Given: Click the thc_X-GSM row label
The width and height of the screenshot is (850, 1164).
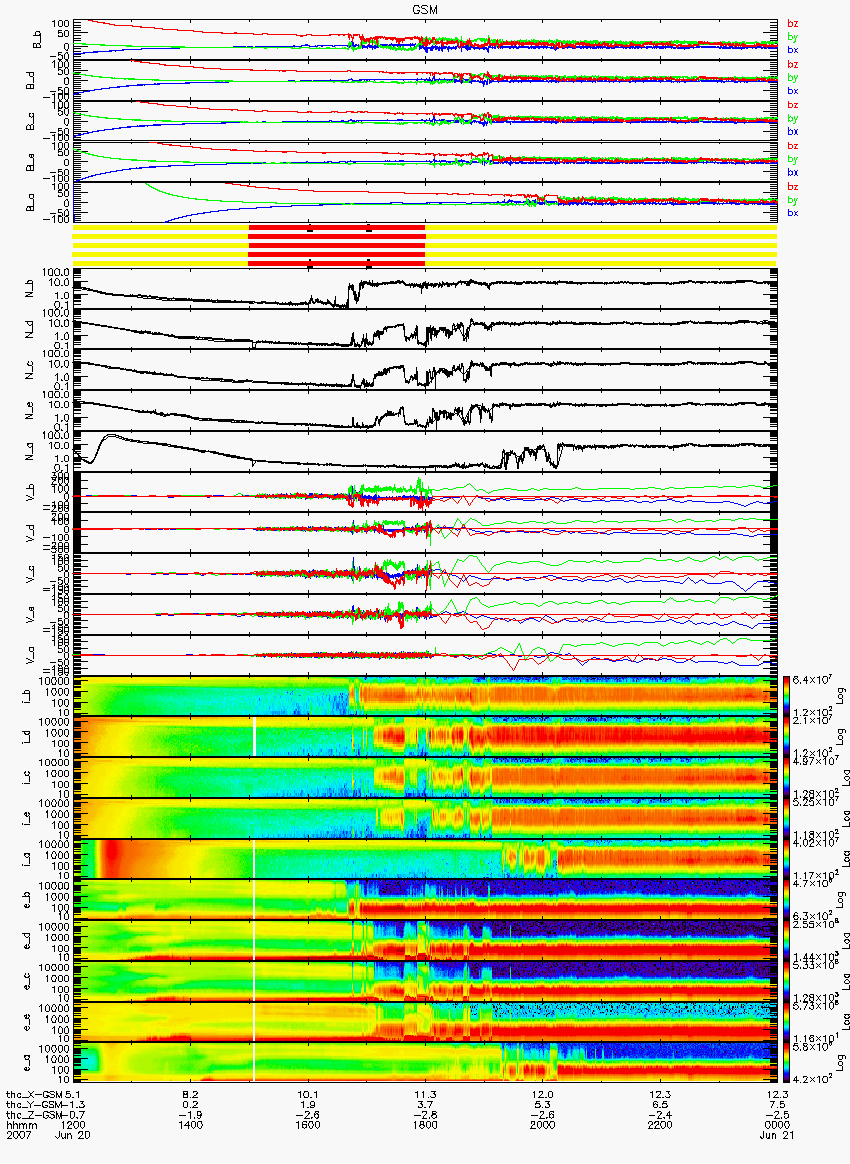Looking at the screenshot, I should (35, 1094).
